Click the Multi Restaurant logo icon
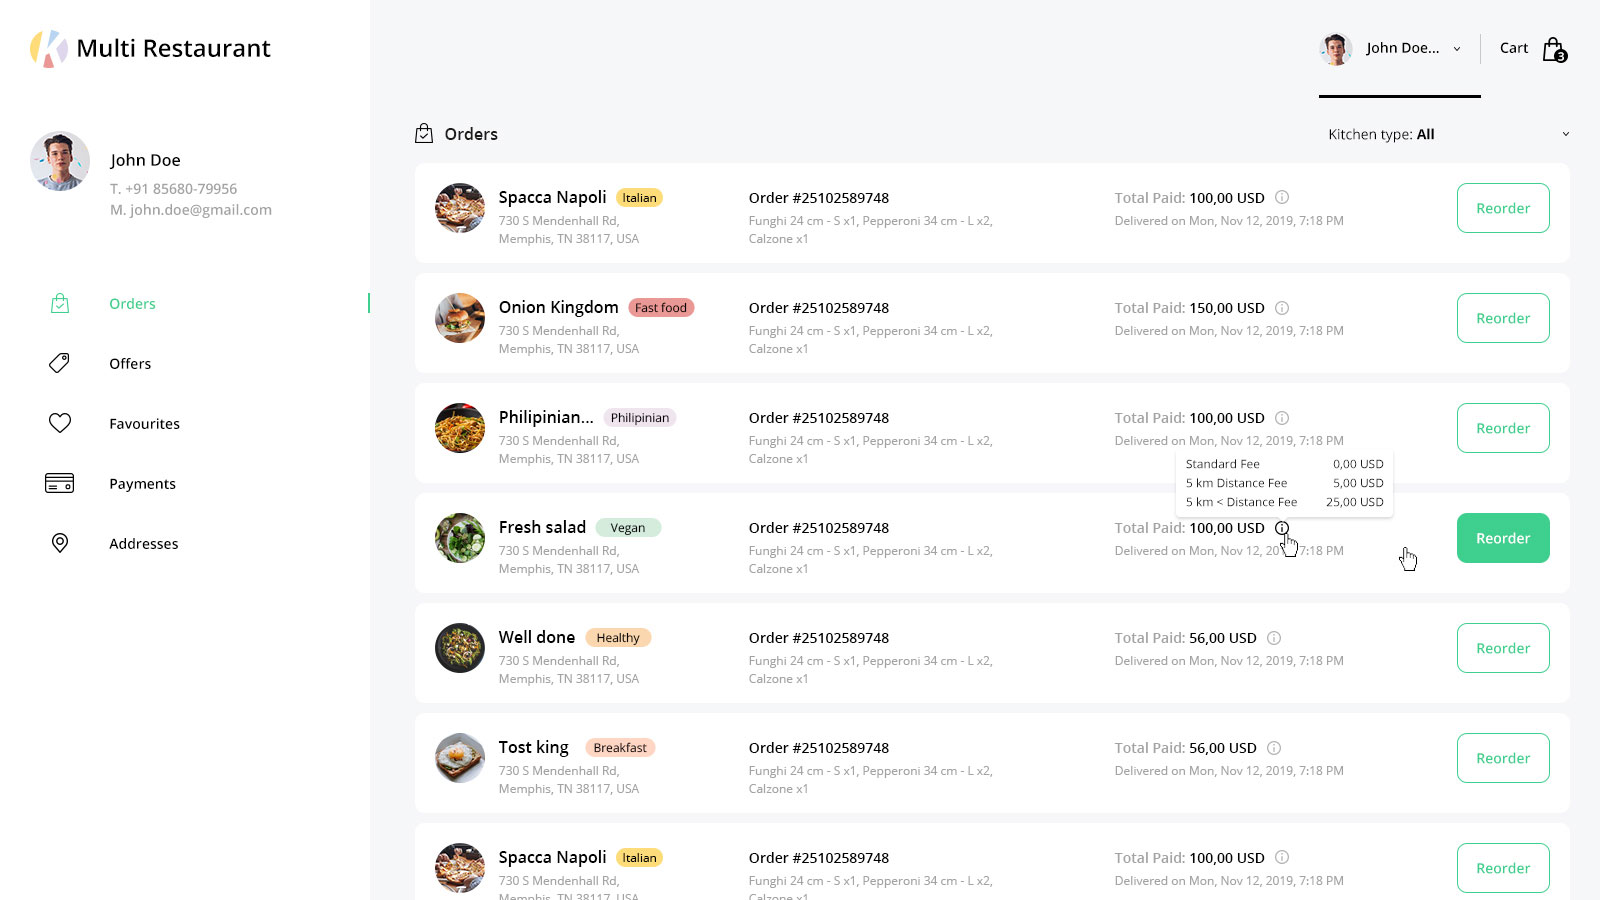1600x900 pixels. [x=48, y=48]
